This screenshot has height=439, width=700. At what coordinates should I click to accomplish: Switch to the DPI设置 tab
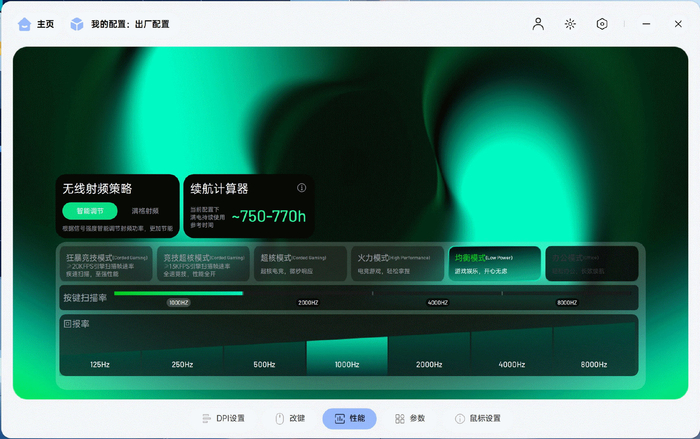click(x=224, y=418)
